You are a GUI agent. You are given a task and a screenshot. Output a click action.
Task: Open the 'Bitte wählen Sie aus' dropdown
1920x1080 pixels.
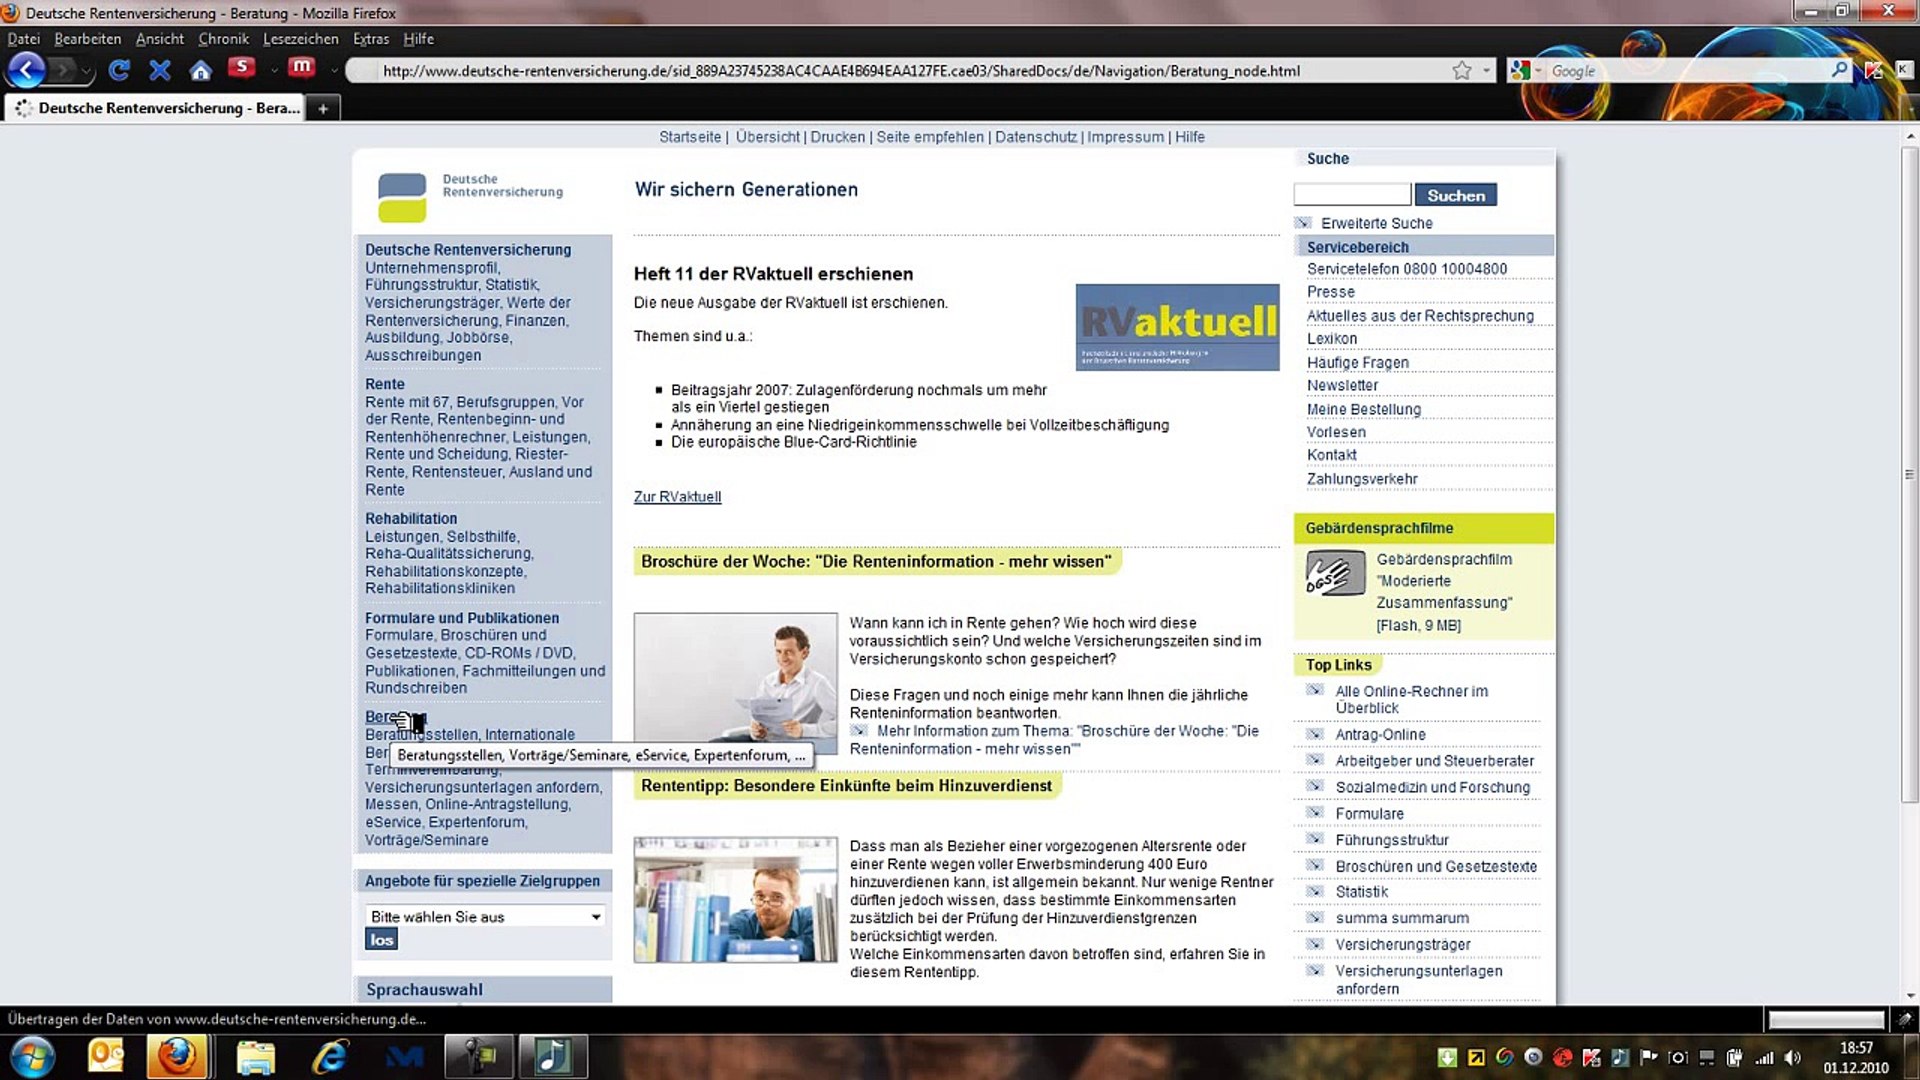pos(485,917)
